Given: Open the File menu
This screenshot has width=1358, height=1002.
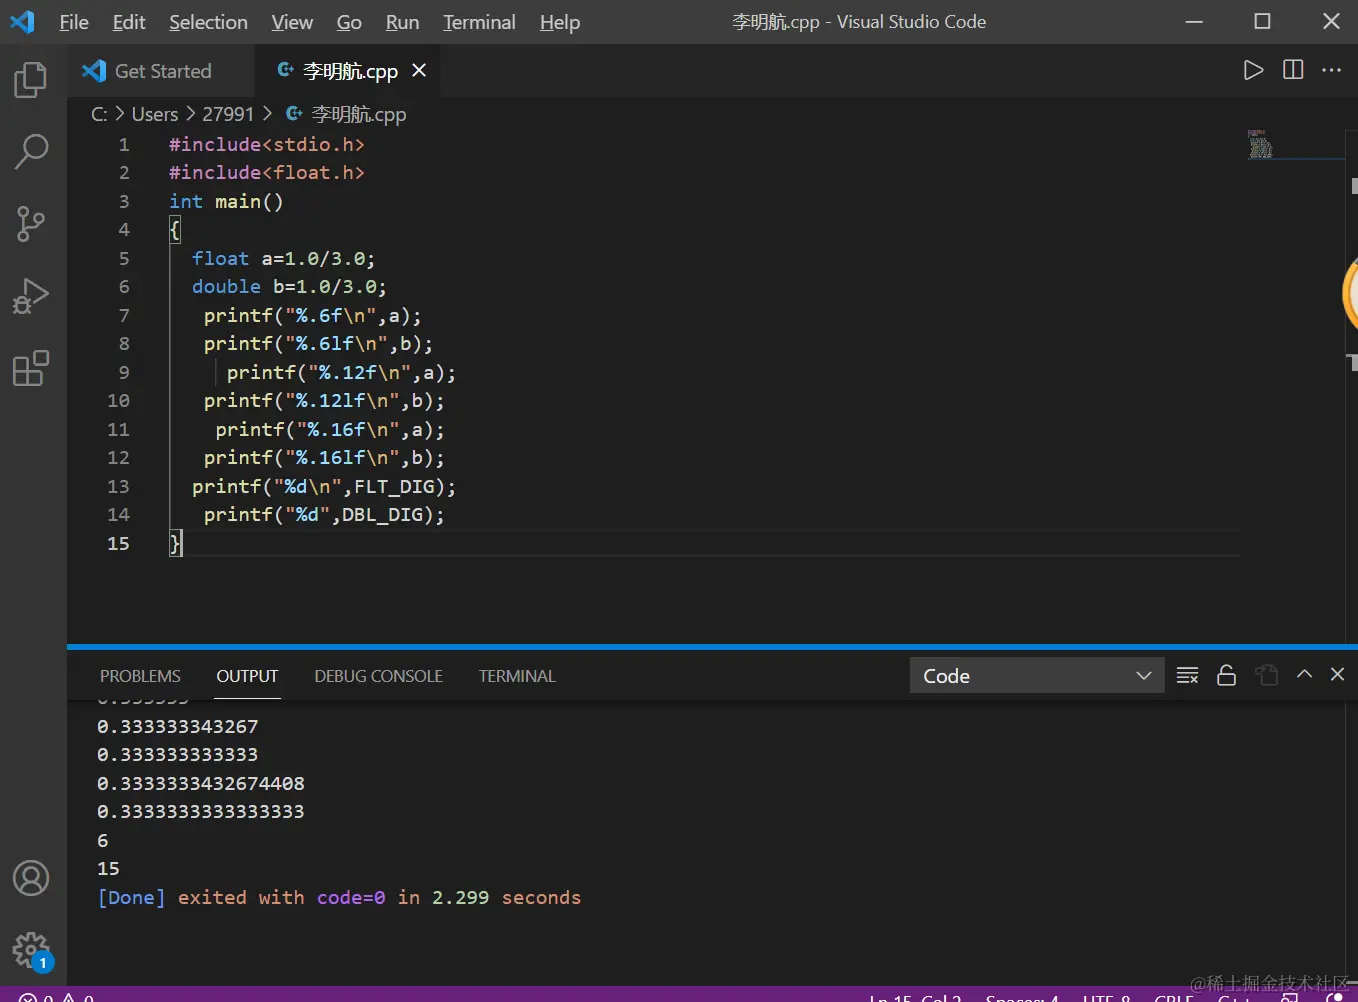Looking at the screenshot, I should tap(74, 22).
